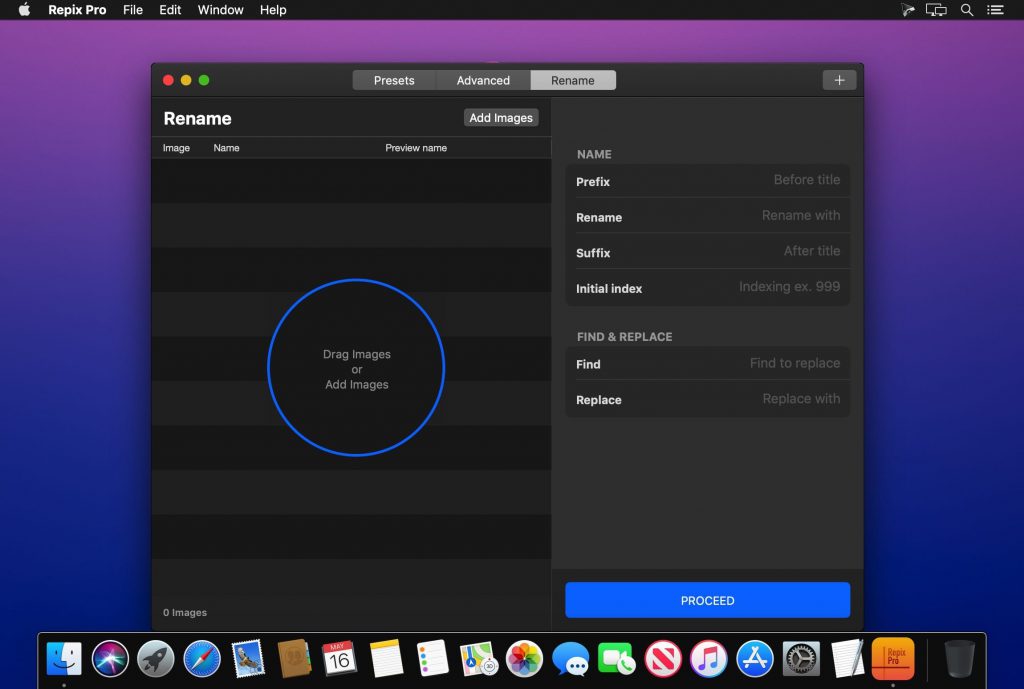This screenshot has height=689, width=1024.
Task: Click the screen mirroring icon in menu bar
Action: tap(936, 10)
